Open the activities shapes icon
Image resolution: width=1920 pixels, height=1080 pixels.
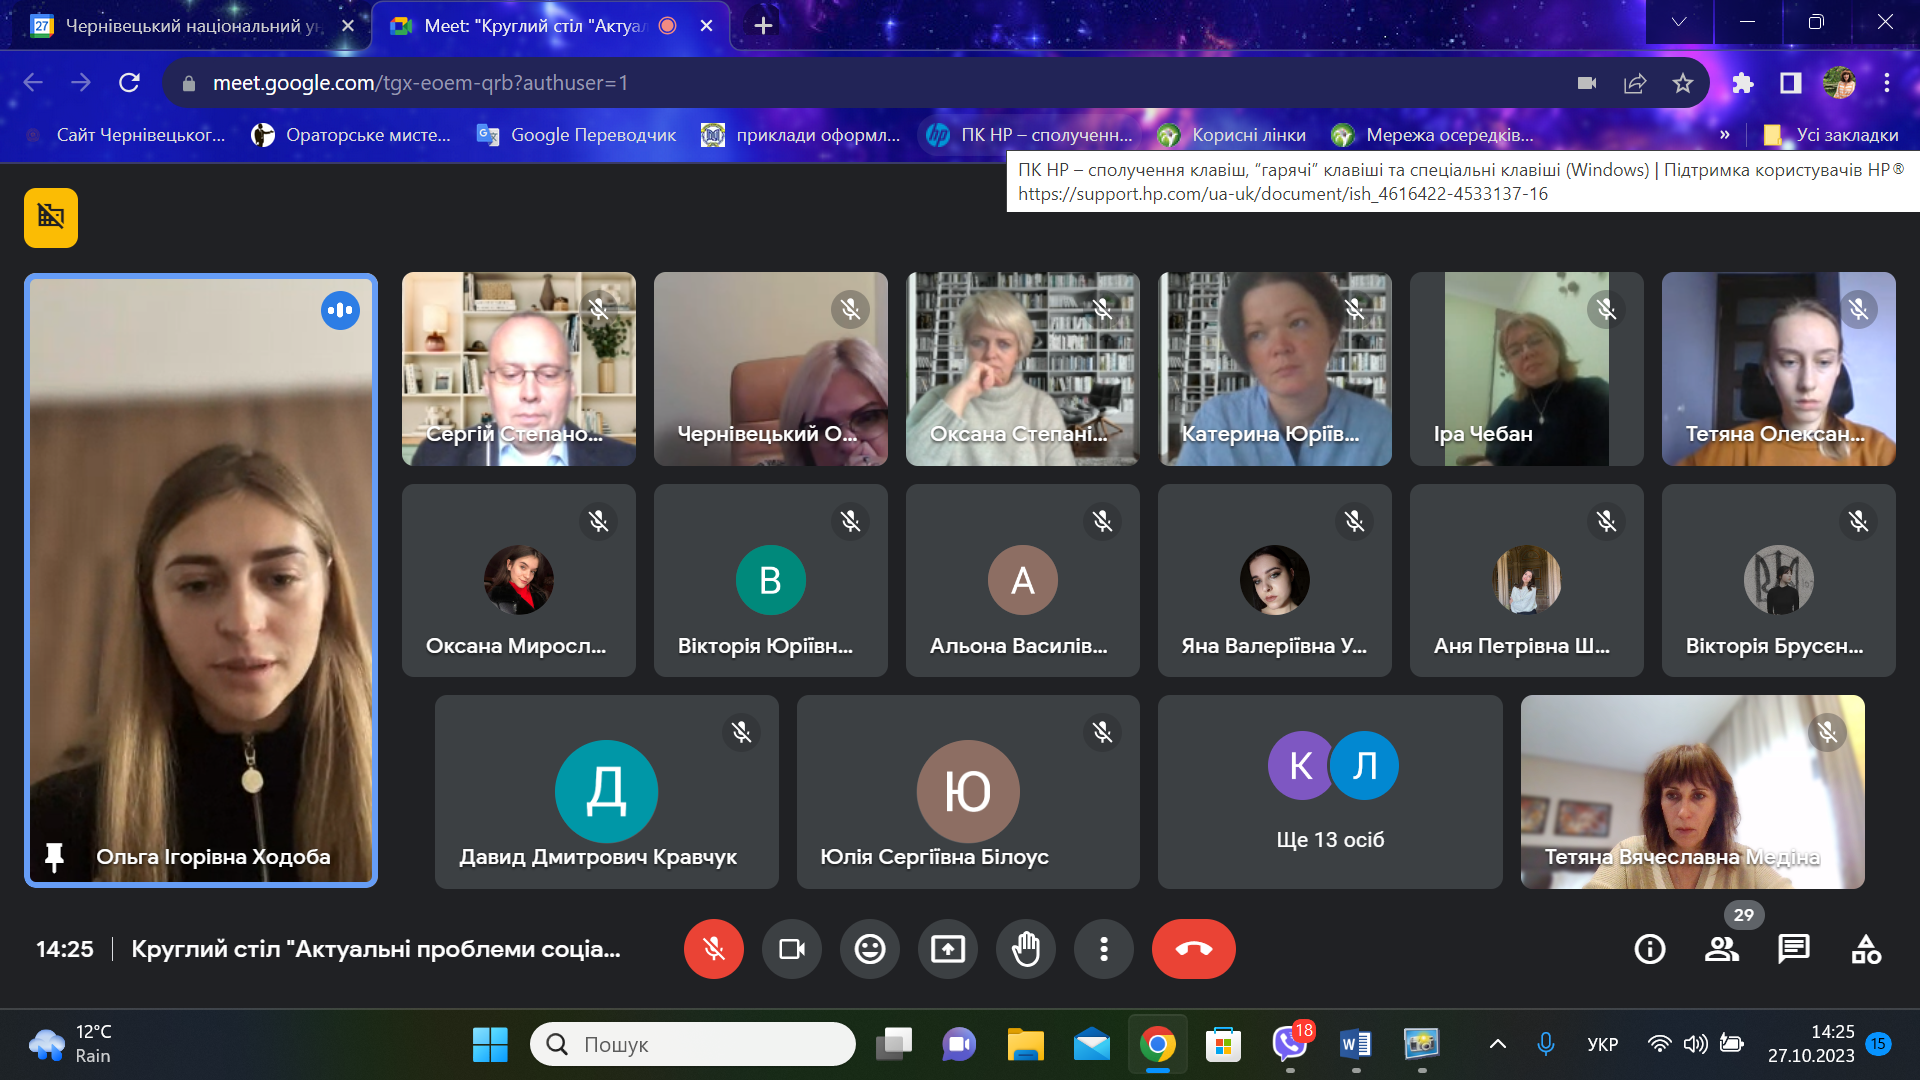[x=1865, y=948]
